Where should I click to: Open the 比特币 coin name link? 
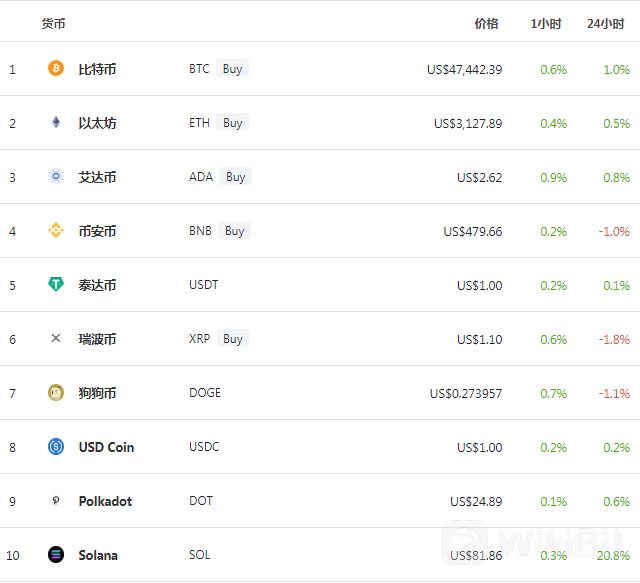pyautogui.click(x=97, y=69)
